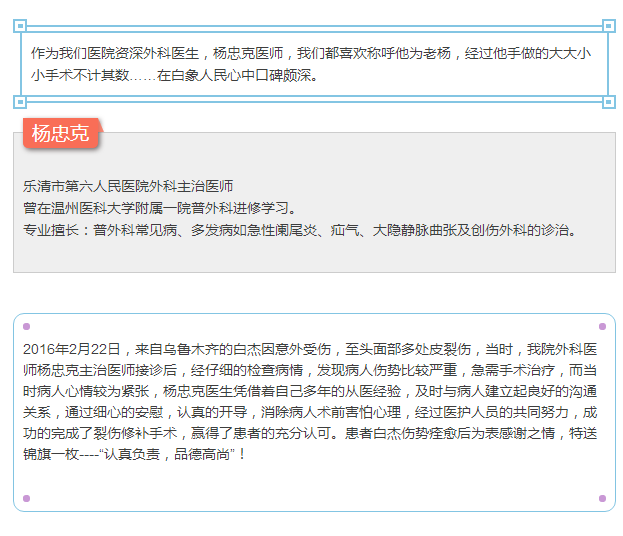Click the story line starting 时病人心情较为紧张
Screen dimensions: 623x536
[x=310, y=391]
